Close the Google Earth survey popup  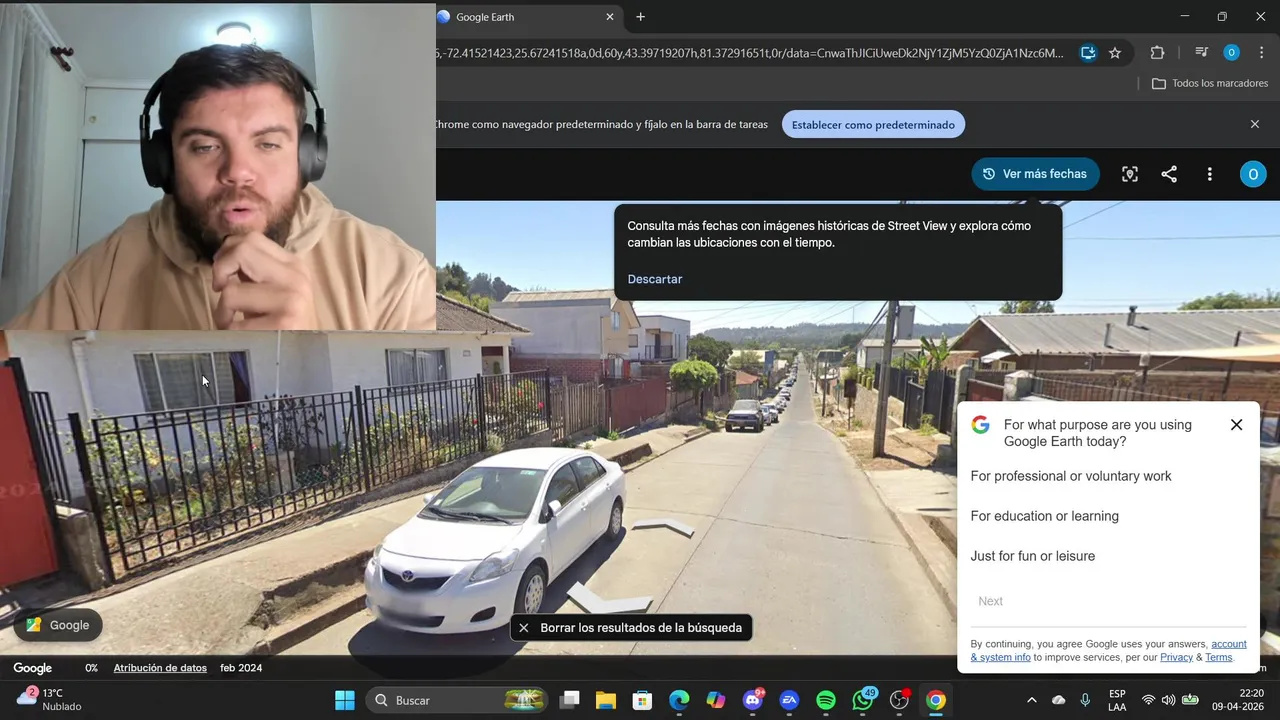(1236, 425)
